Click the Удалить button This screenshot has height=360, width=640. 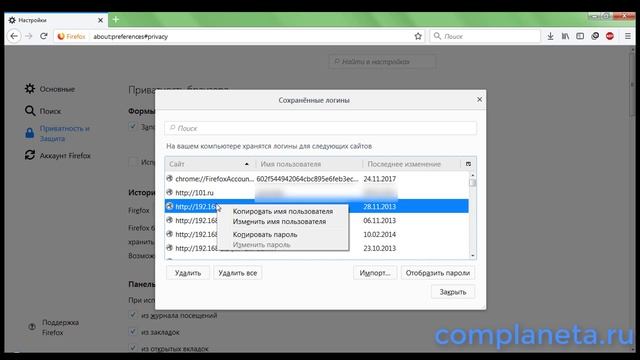(x=188, y=273)
